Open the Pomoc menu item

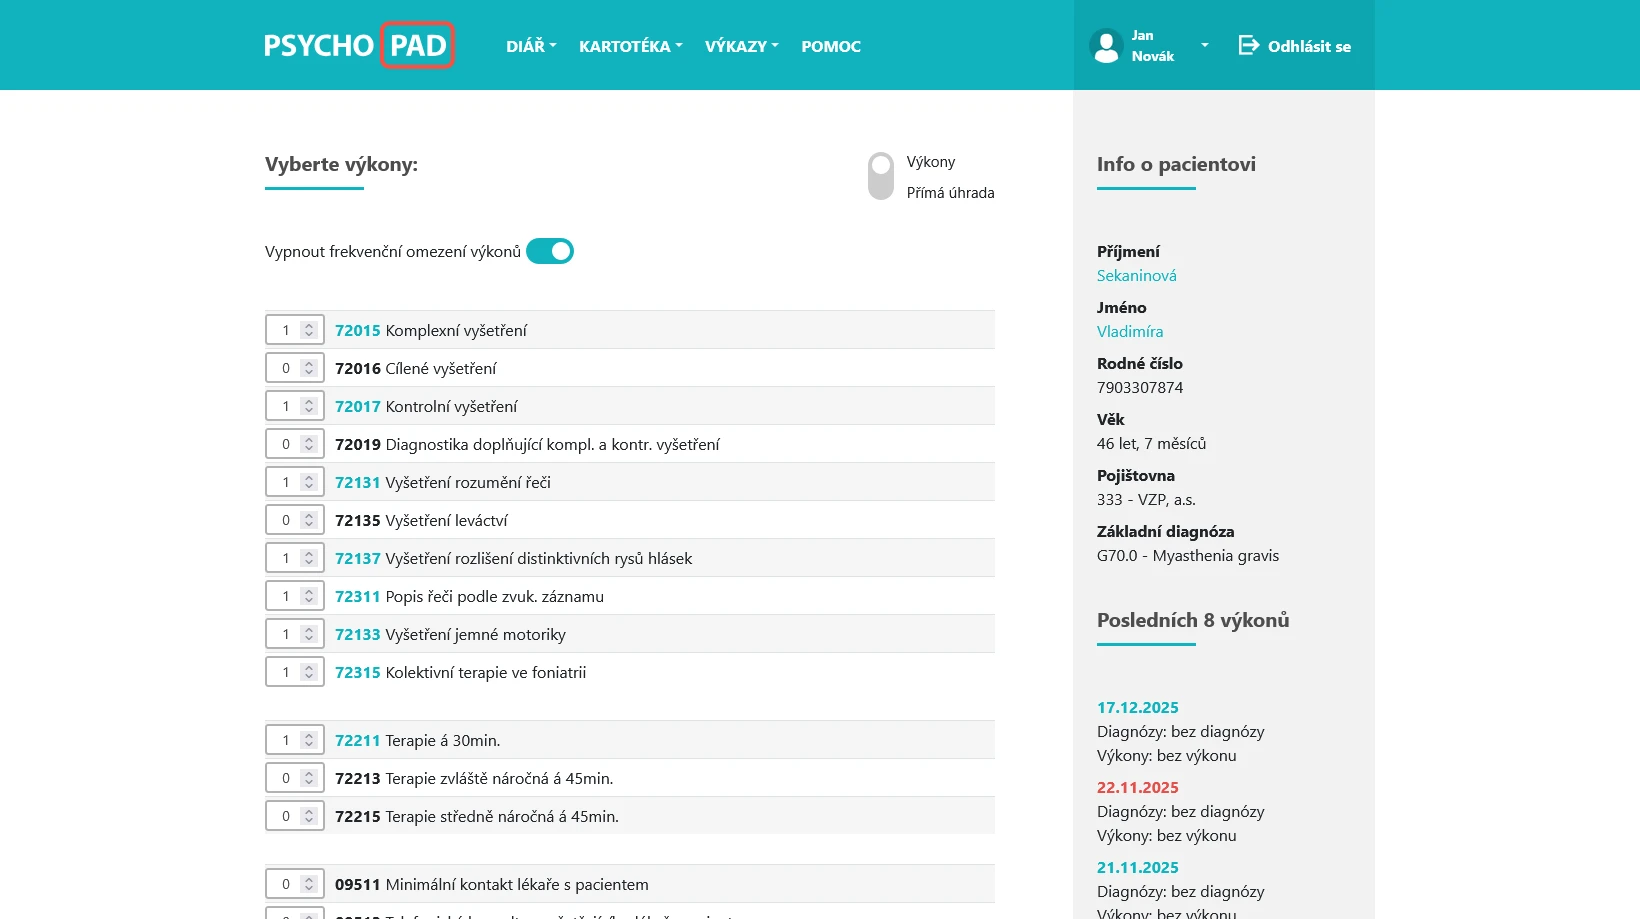click(x=830, y=46)
